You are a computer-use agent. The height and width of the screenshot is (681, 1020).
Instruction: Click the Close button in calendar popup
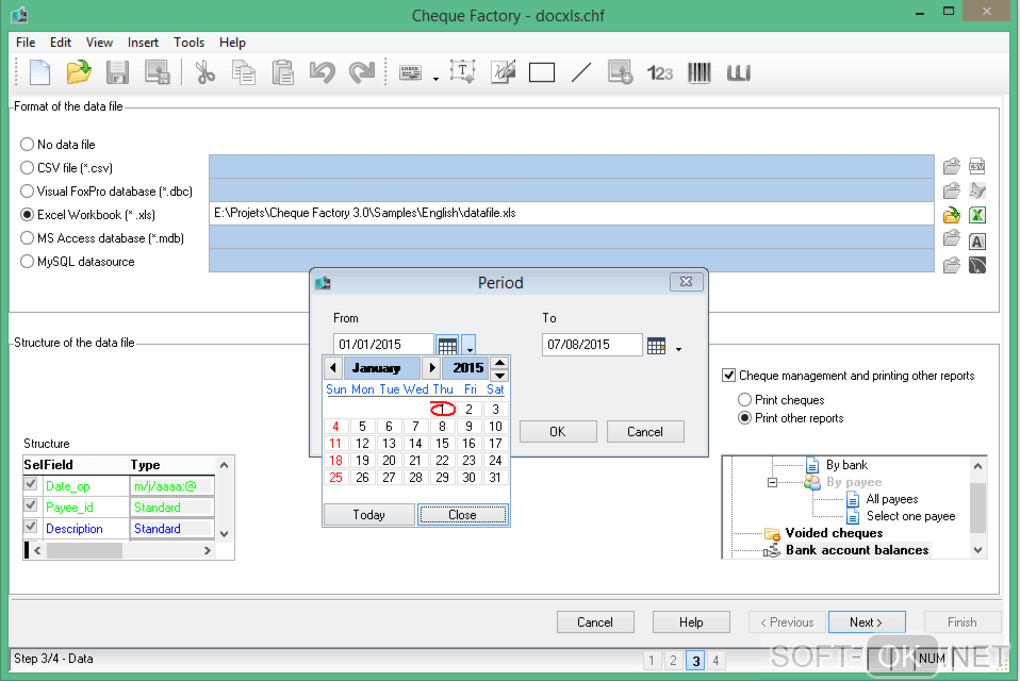pyautogui.click(x=463, y=514)
